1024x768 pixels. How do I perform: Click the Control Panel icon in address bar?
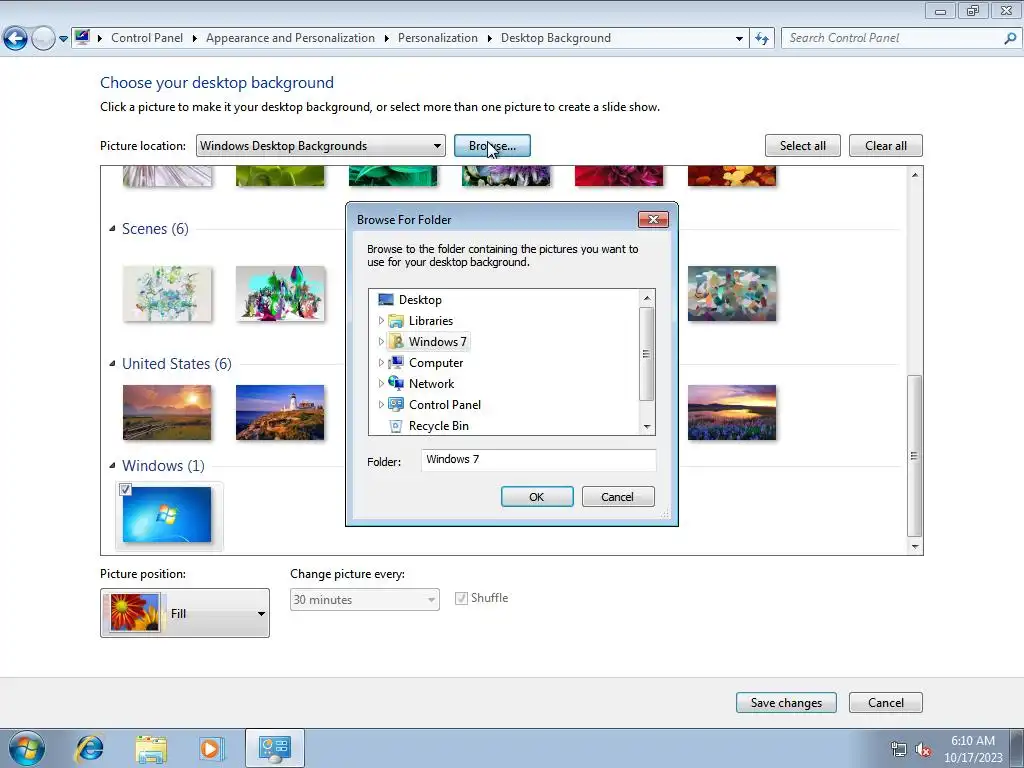tap(82, 37)
